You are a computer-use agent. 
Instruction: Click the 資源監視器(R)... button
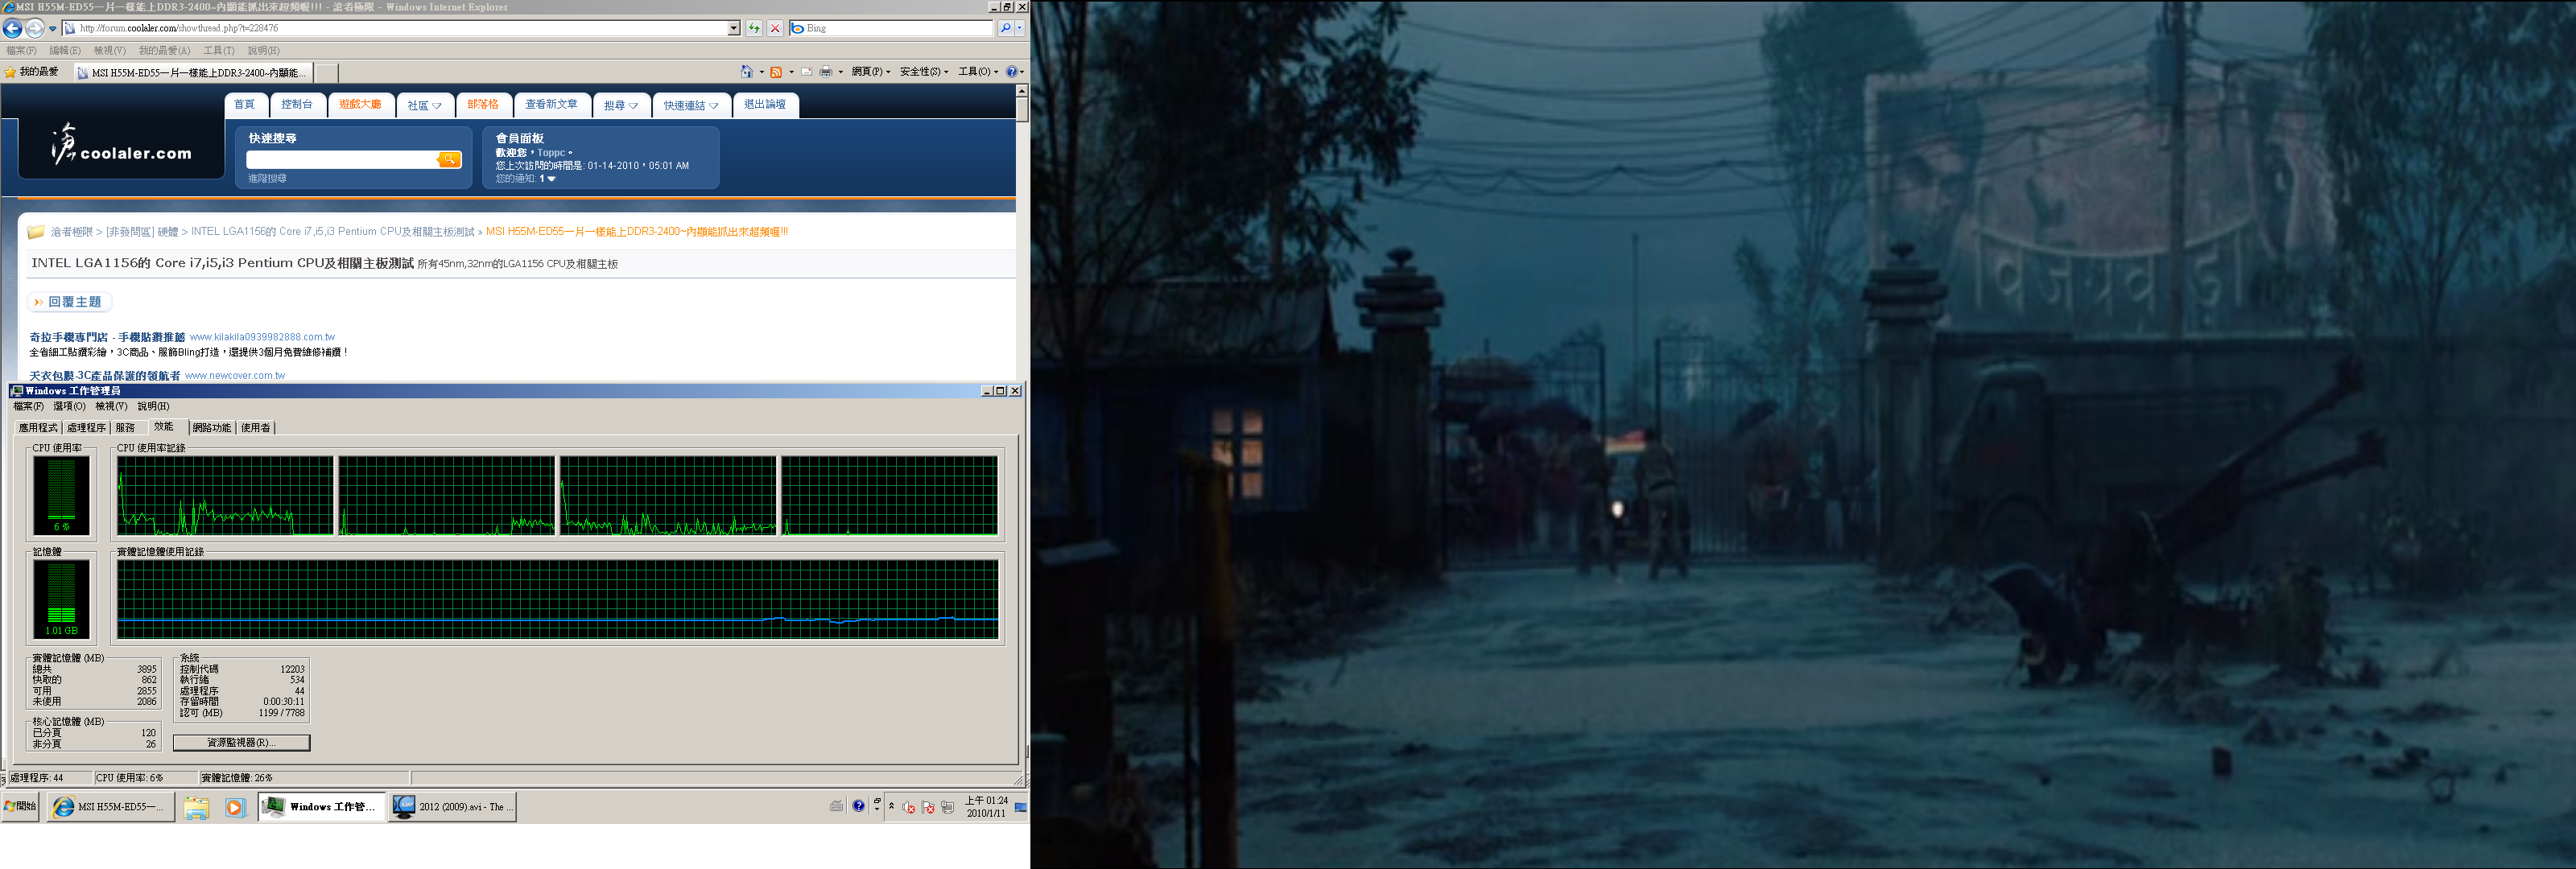pyautogui.click(x=241, y=743)
